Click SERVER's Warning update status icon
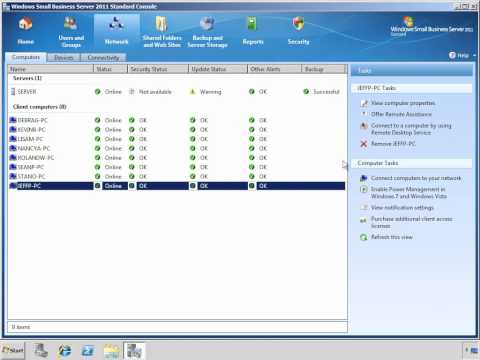Viewport: 480px width, 360px height. (192, 92)
